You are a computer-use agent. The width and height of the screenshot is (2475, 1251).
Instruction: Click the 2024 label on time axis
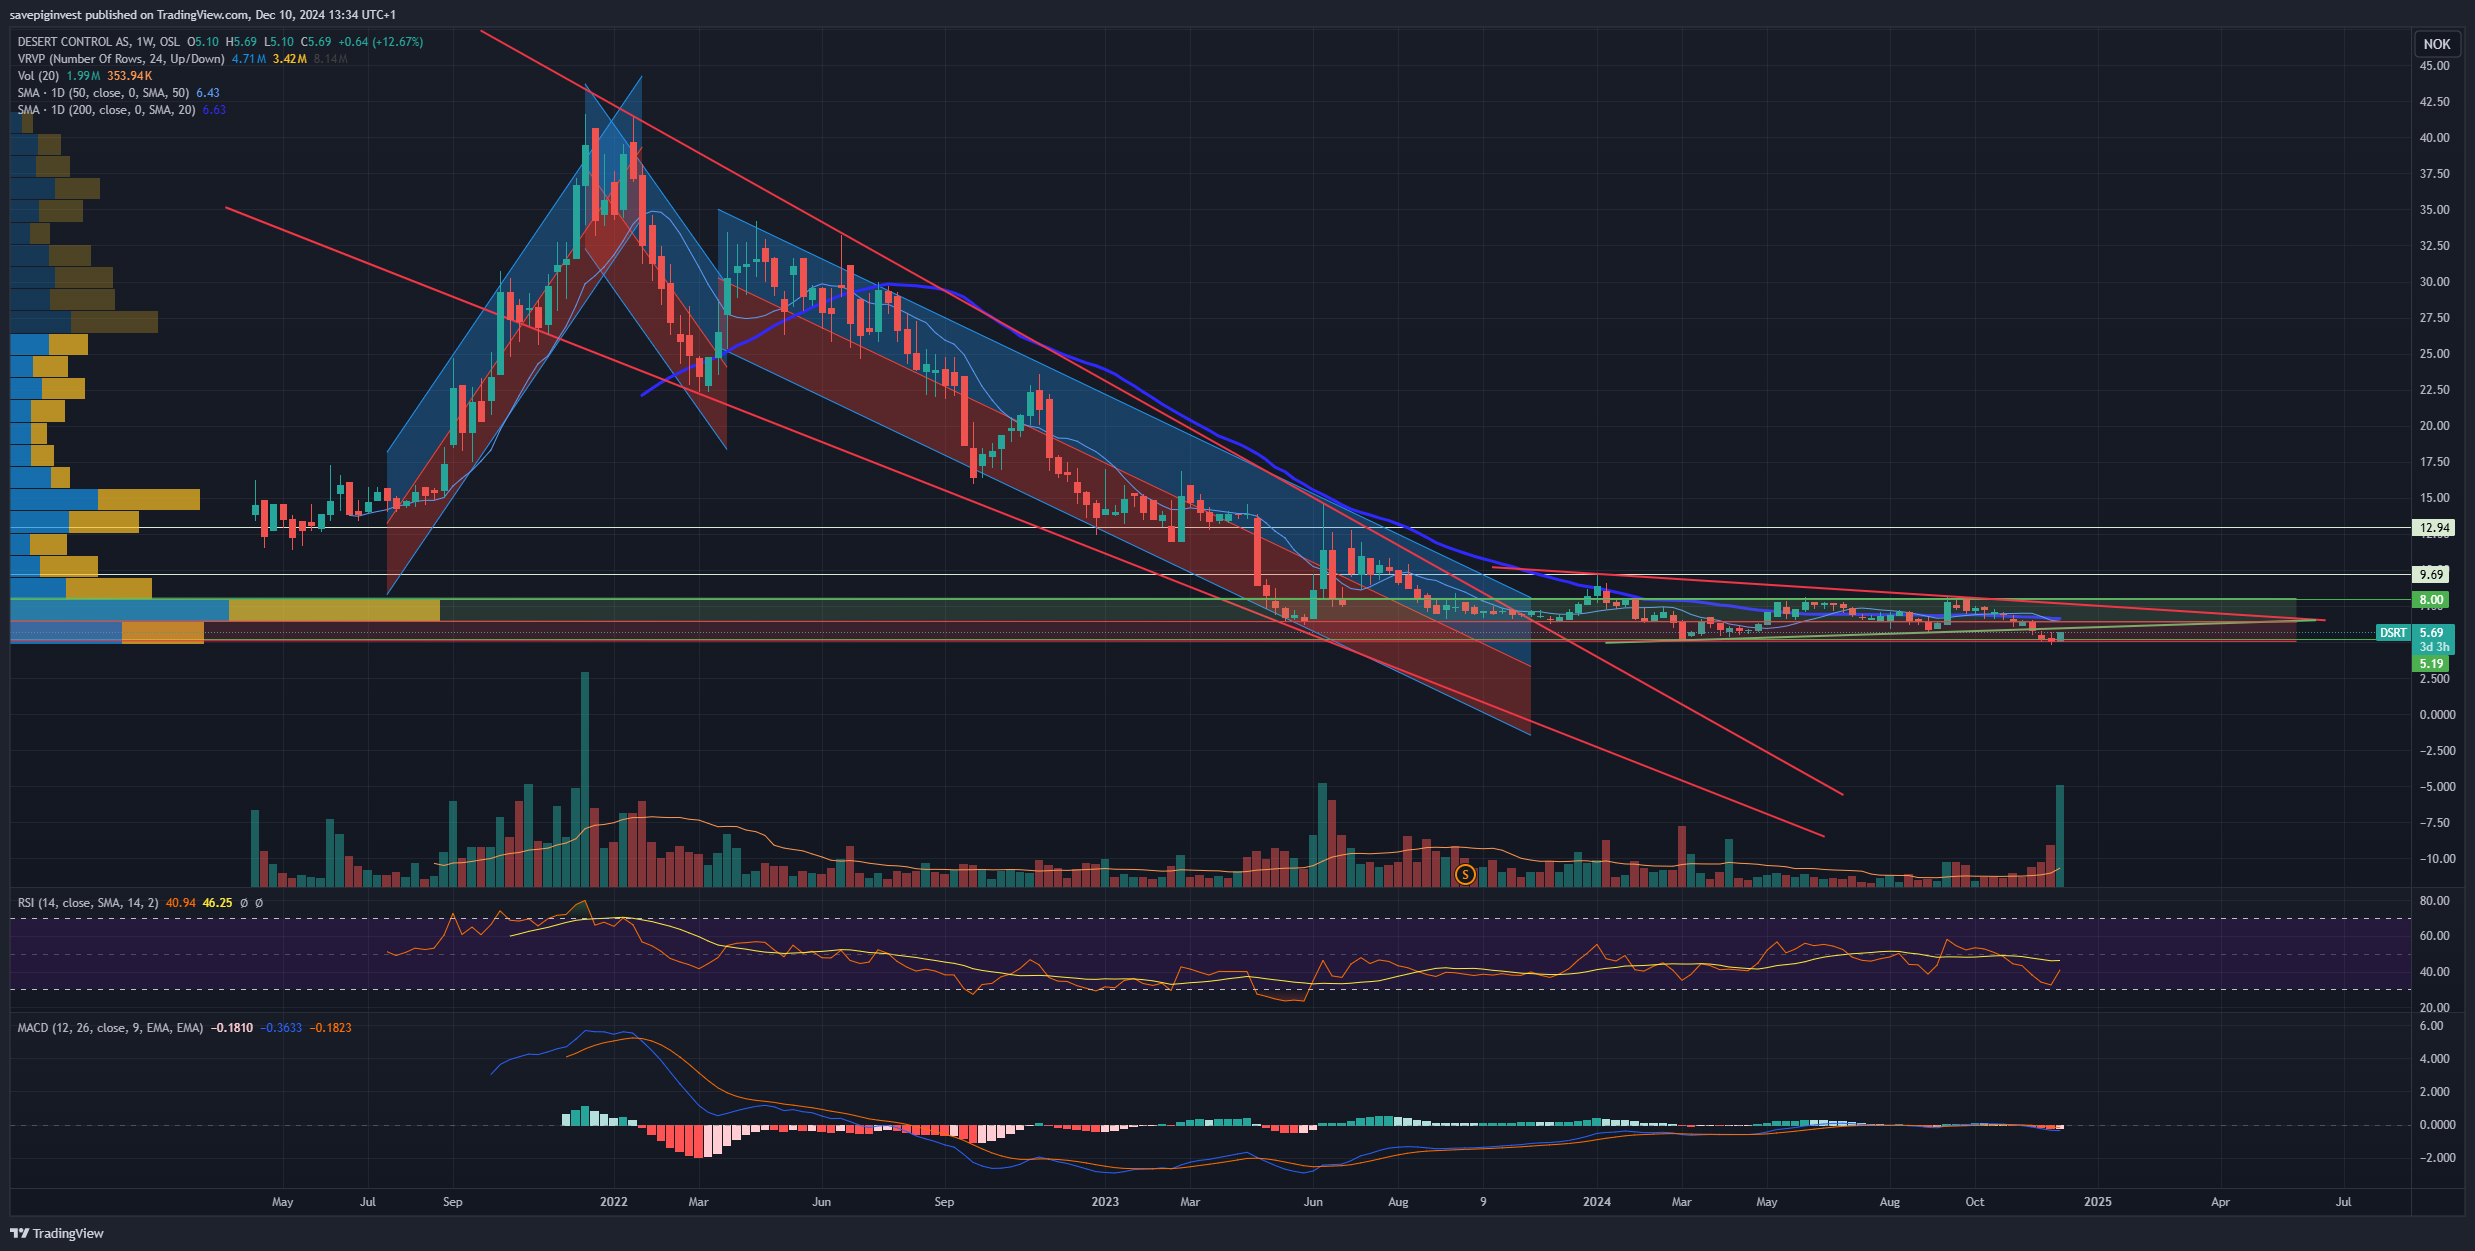tap(1597, 1202)
